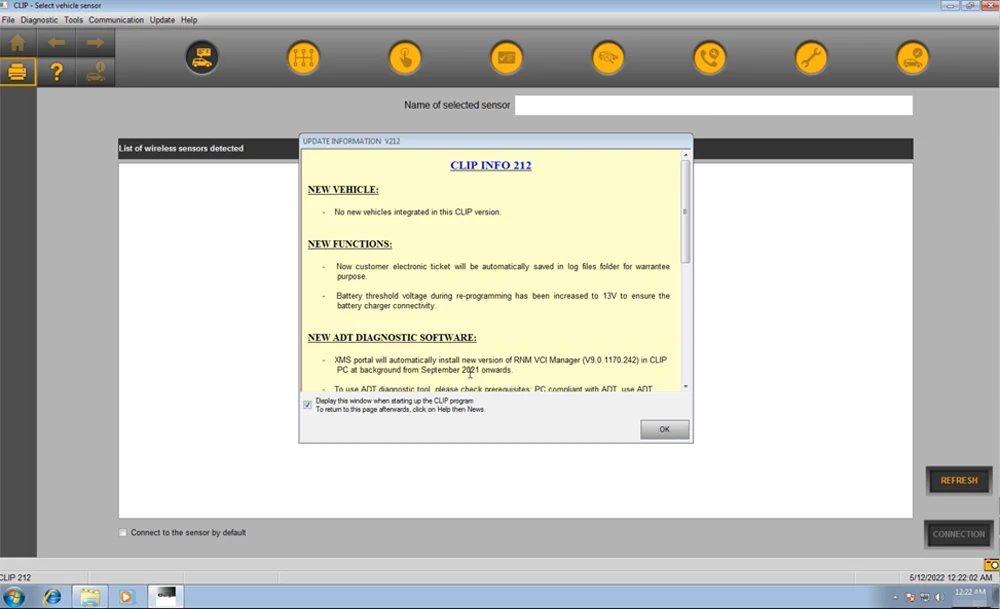Open Windows Start menu
1000x609 pixels.
tap(14, 597)
